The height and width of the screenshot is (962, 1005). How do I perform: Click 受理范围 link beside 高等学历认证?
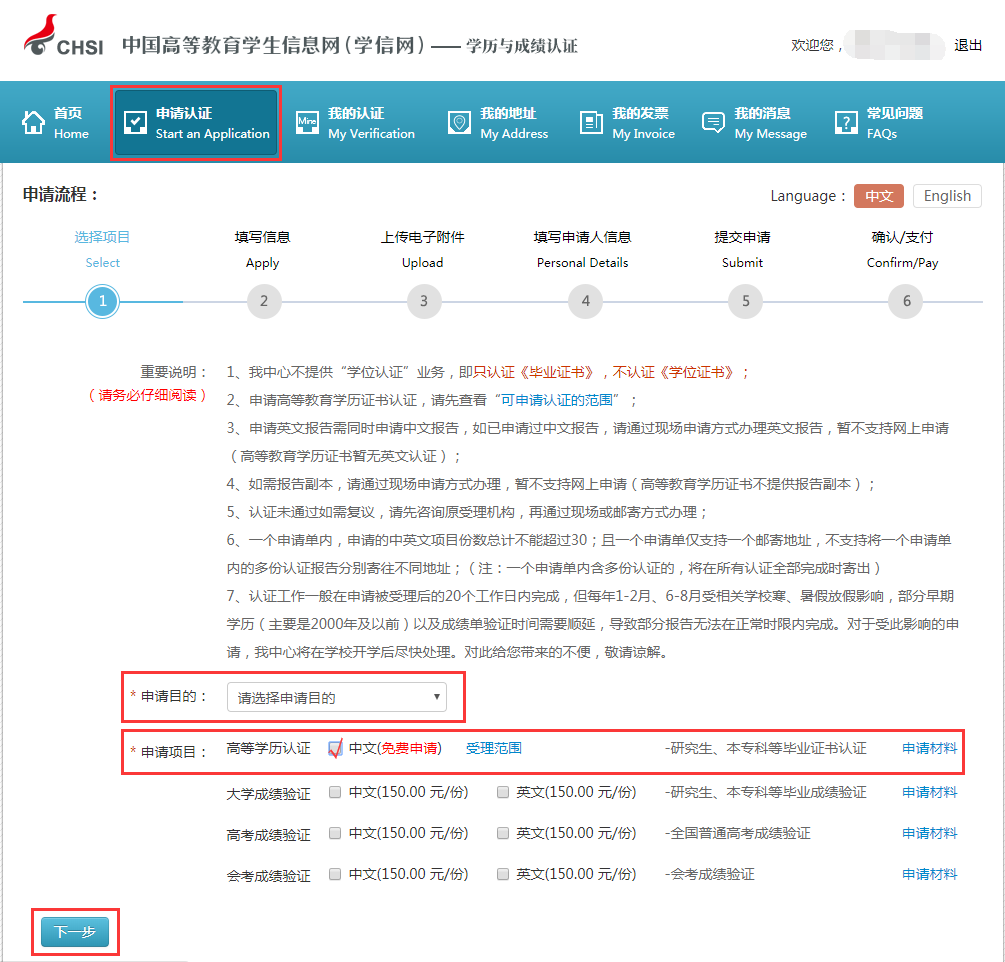[493, 748]
